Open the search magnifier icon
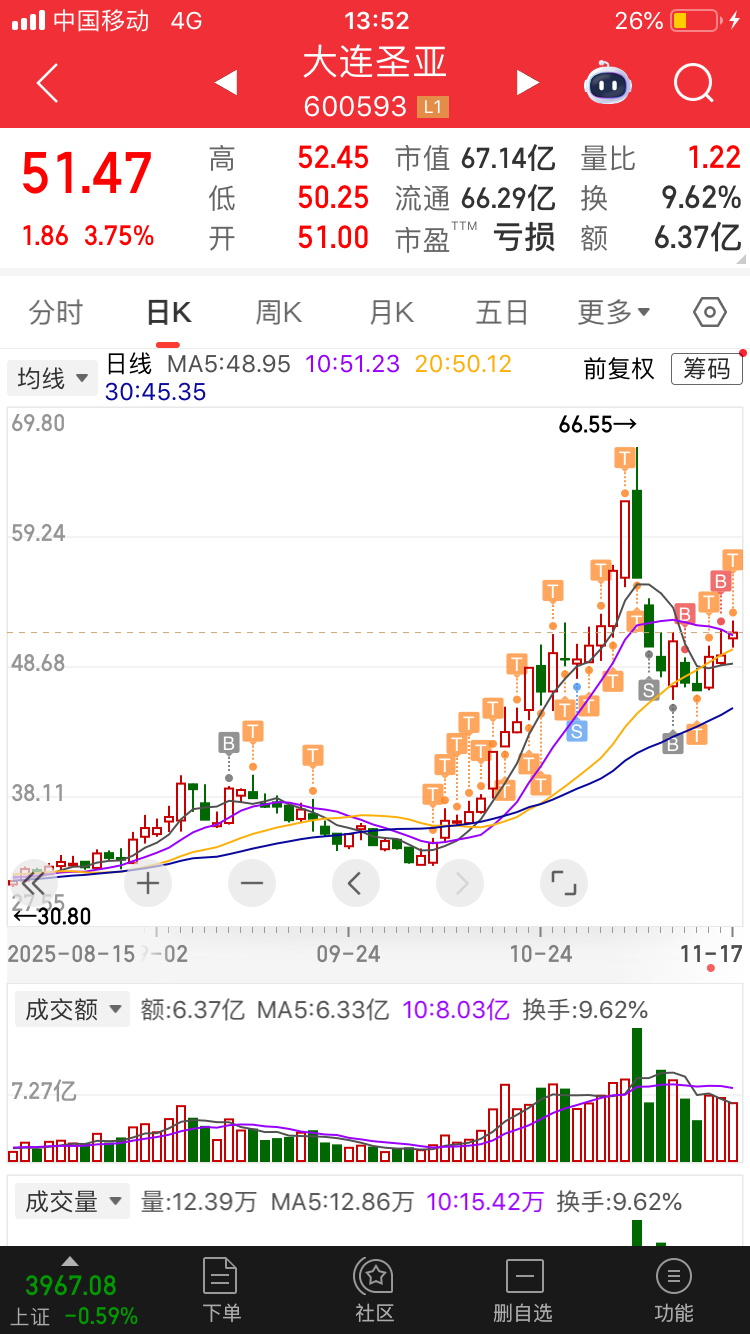The width and height of the screenshot is (750, 1334). [x=694, y=83]
